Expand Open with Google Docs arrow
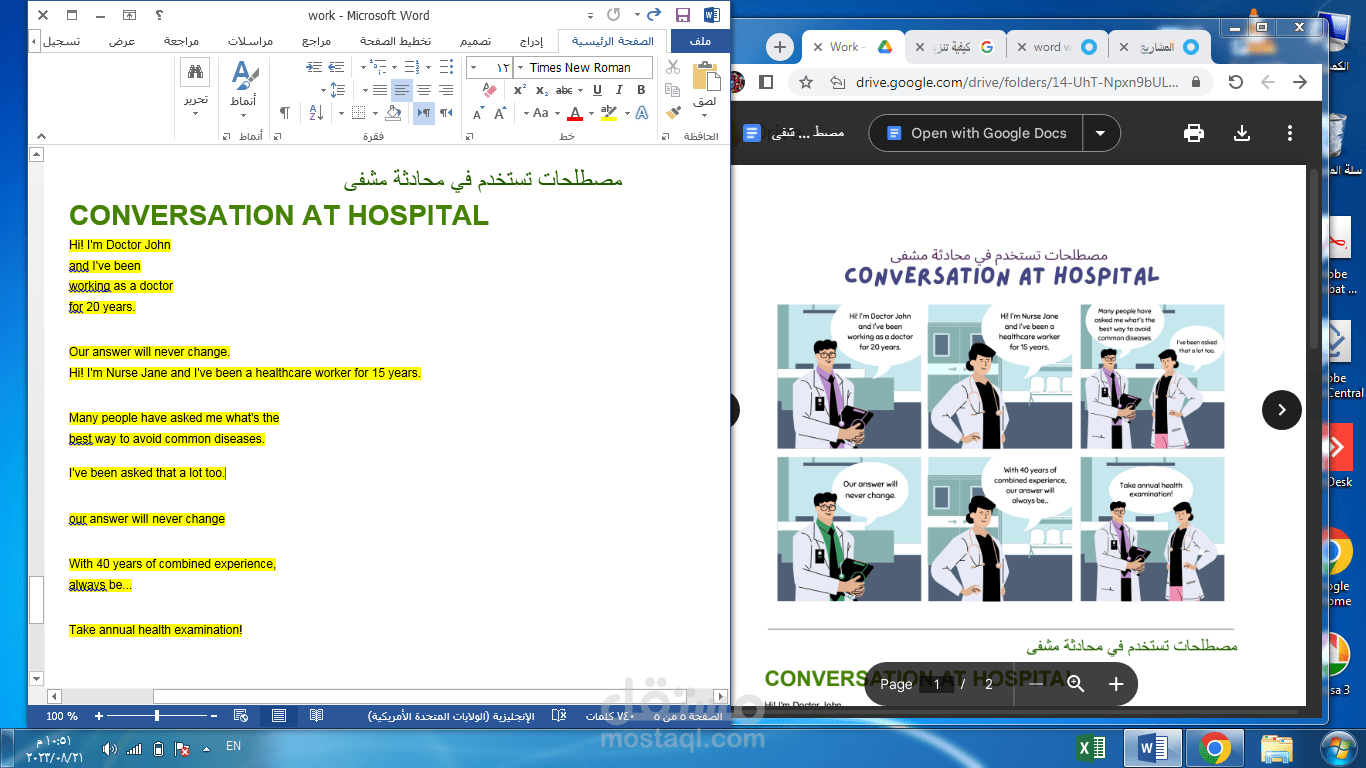This screenshot has height=768, width=1366. (1101, 133)
